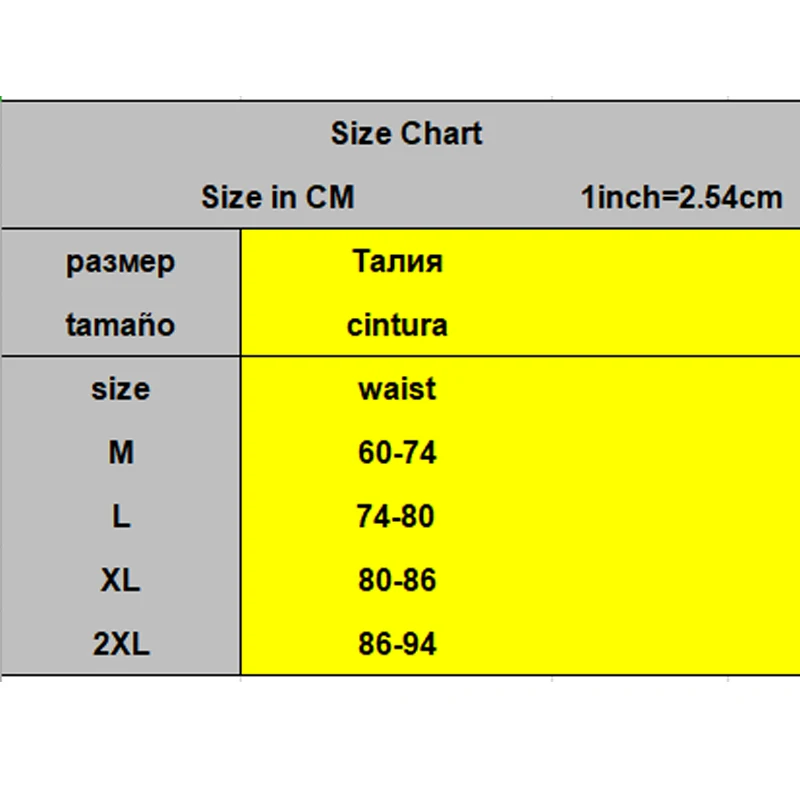Select the size "XL" cell

coord(120,580)
